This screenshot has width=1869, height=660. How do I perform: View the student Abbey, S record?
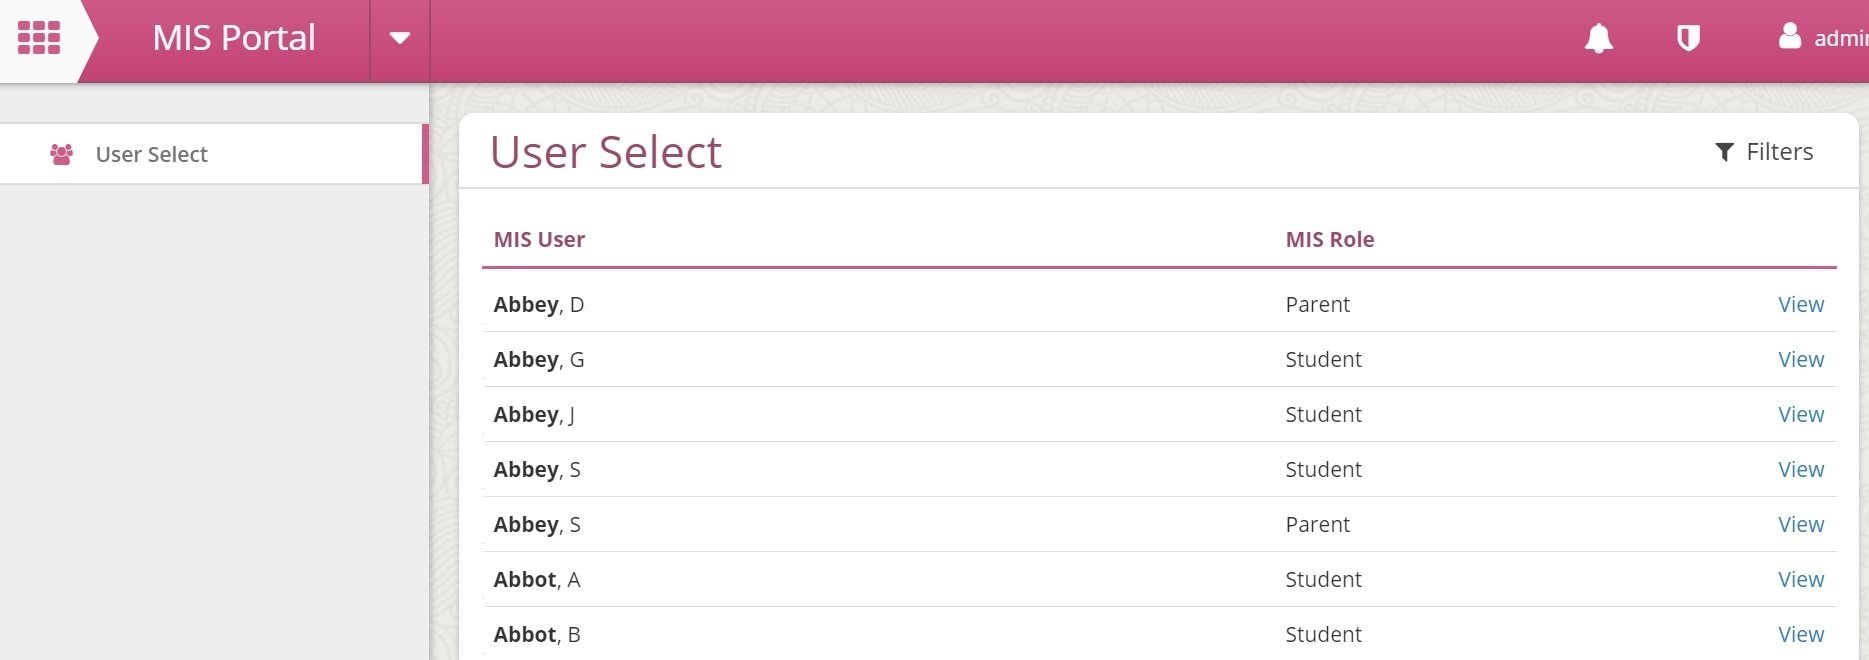click(x=1801, y=469)
